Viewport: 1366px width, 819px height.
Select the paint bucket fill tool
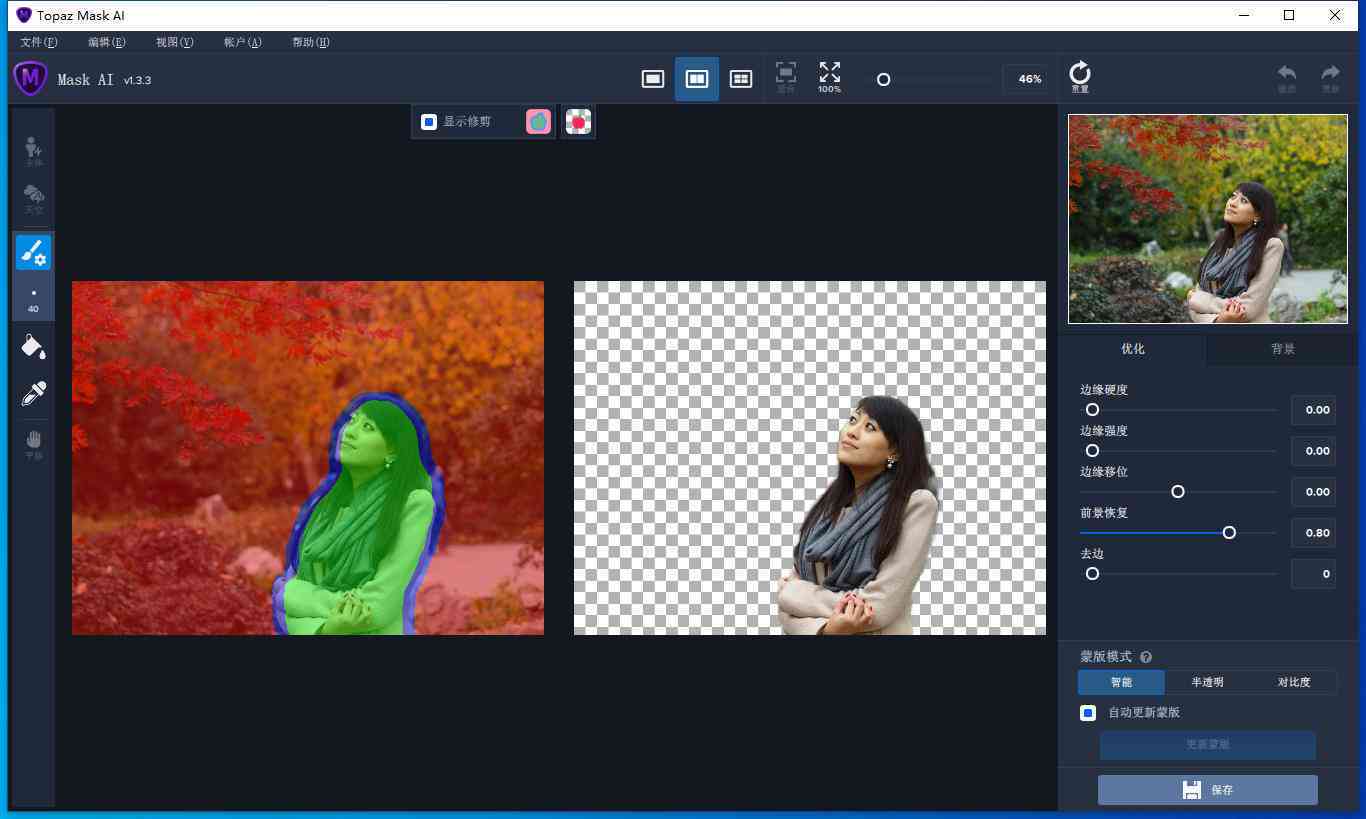click(x=33, y=346)
